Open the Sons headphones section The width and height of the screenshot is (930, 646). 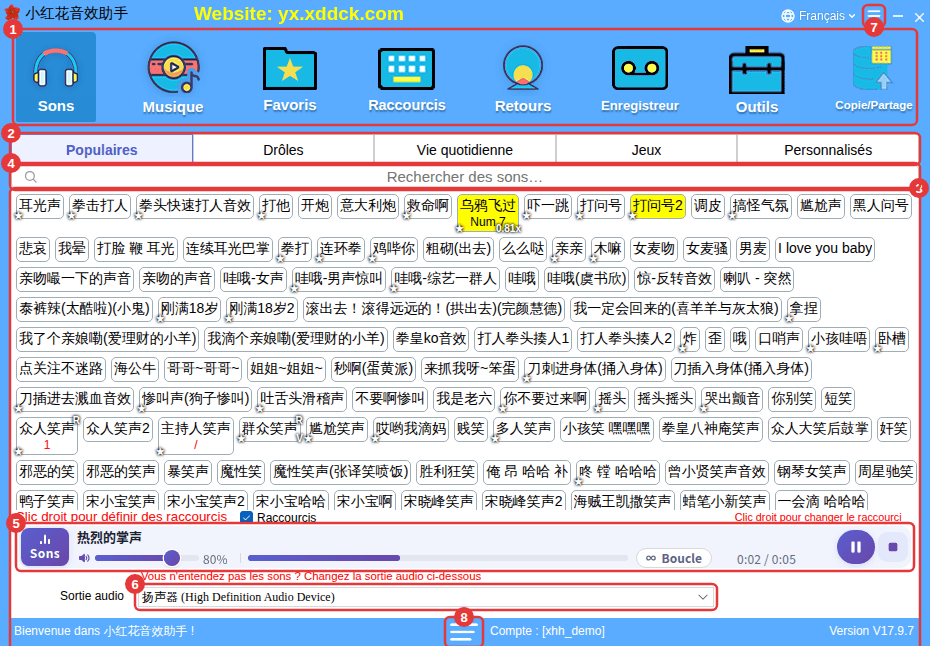56,77
